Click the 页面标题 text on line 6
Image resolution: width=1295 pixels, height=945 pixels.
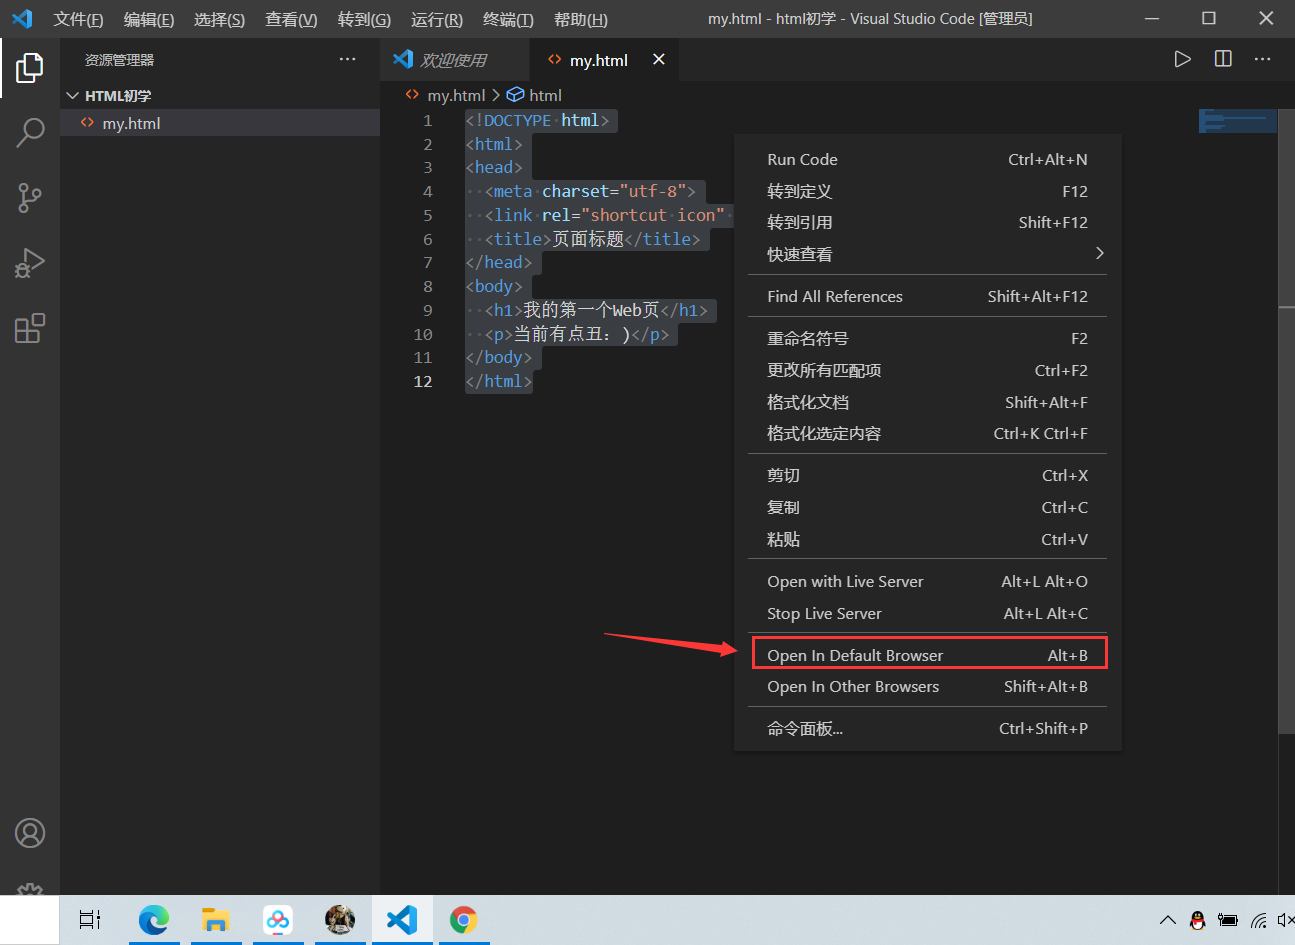pyautogui.click(x=588, y=239)
